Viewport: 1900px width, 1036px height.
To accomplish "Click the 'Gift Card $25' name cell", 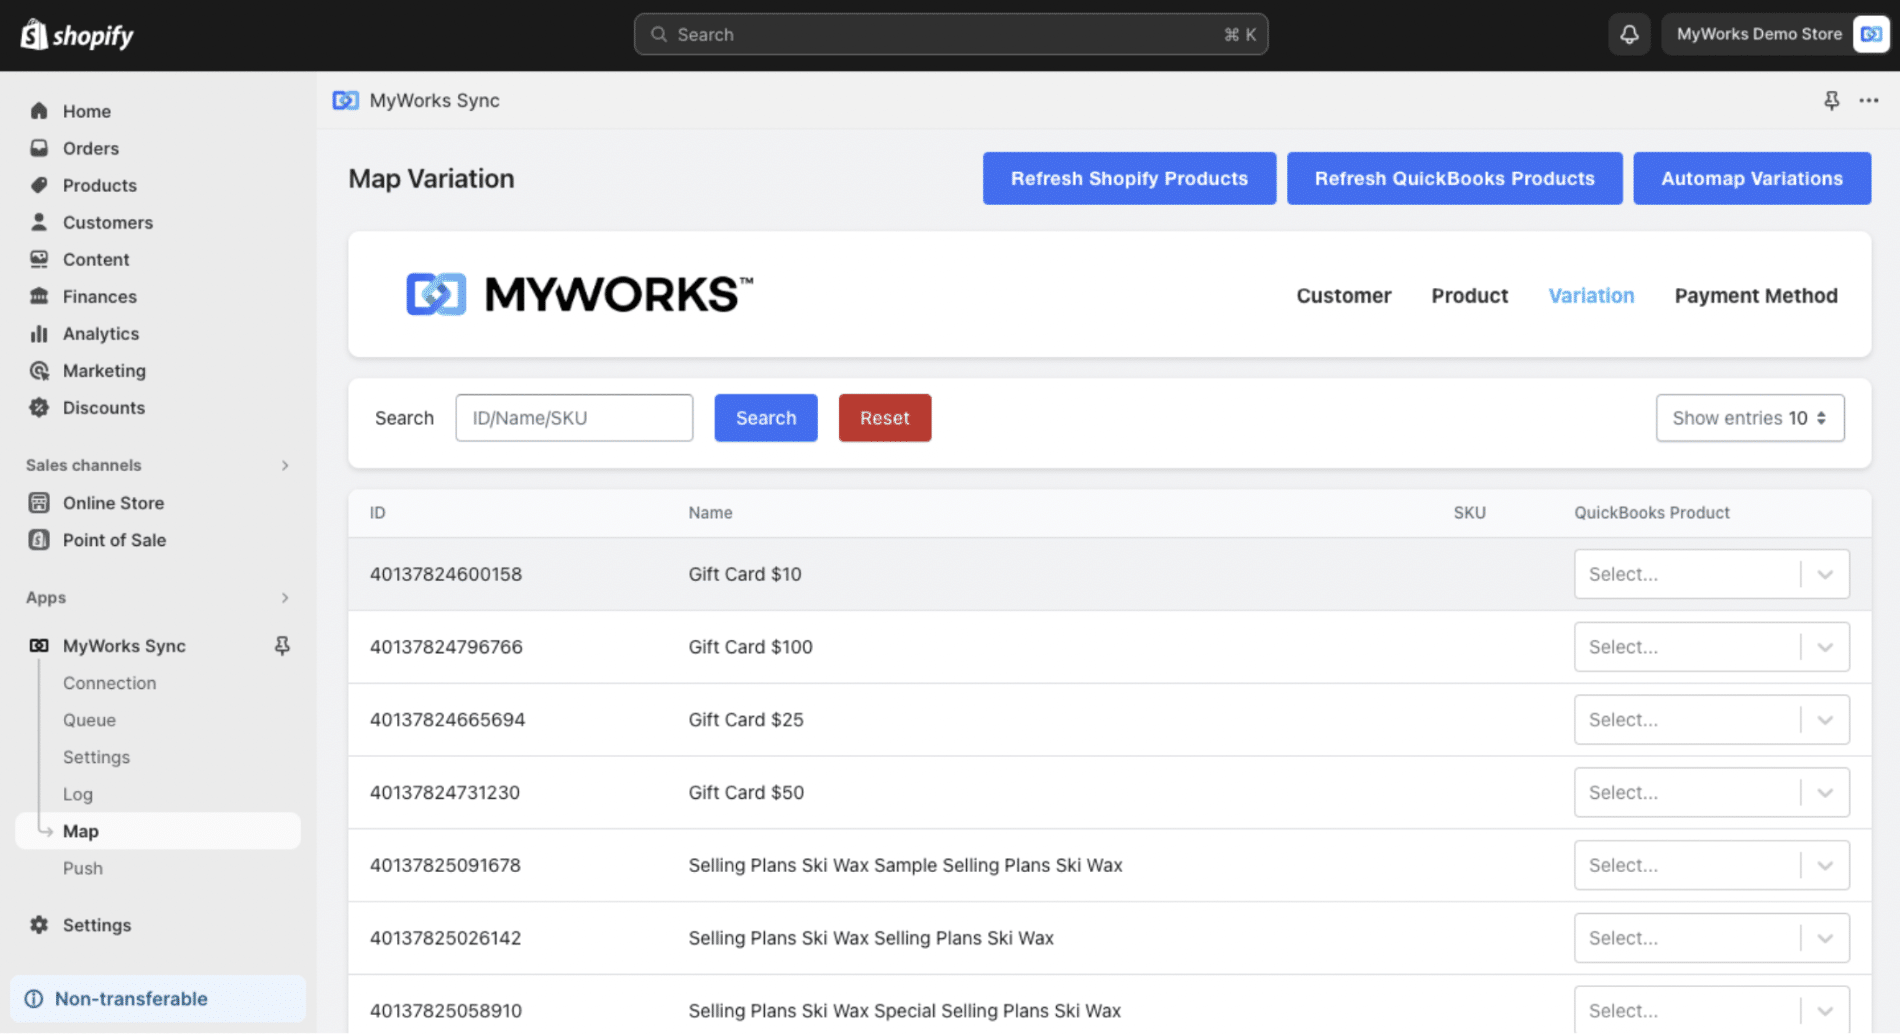I will click(746, 720).
